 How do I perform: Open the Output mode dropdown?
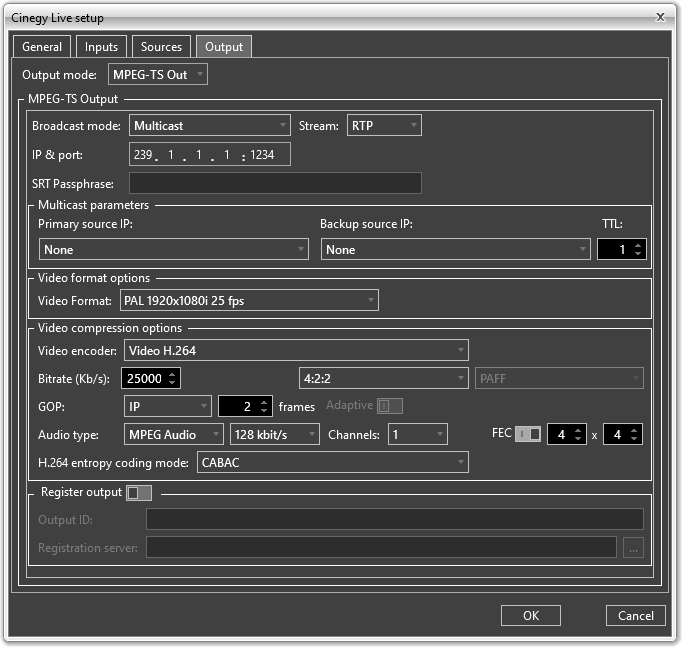click(158, 74)
